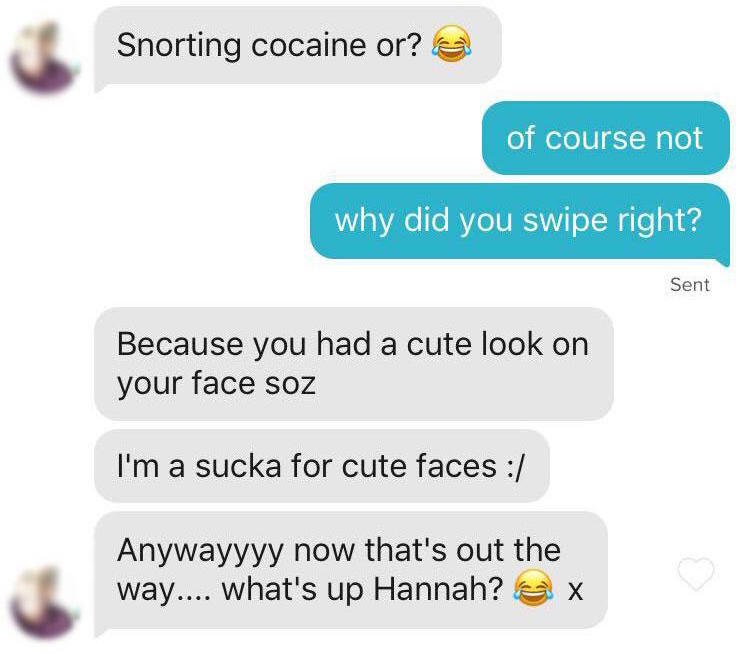Open the match's profile from the top avatar
The height and width of the screenshot is (654, 750).
(44, 57)
